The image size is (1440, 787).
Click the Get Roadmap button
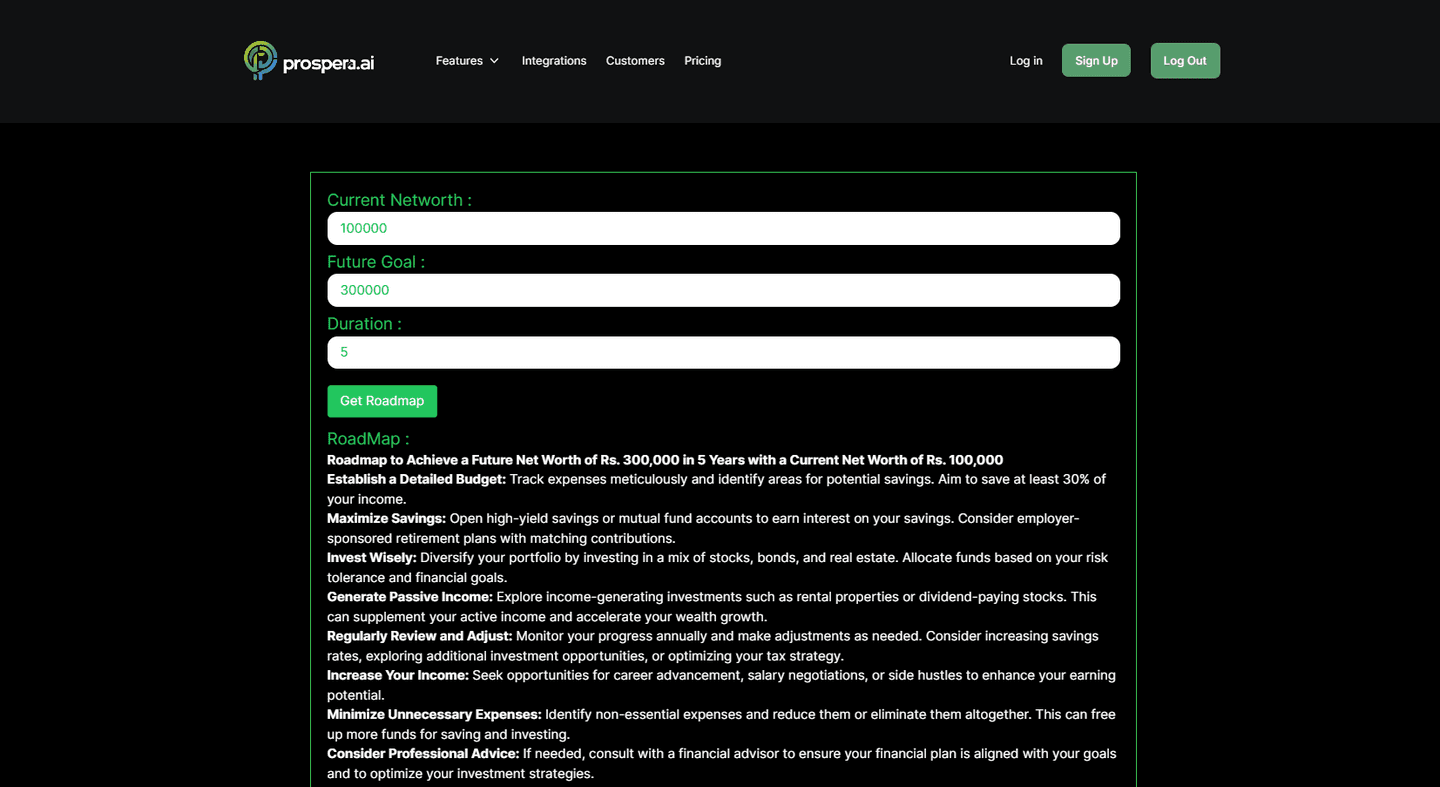point(382,401)
